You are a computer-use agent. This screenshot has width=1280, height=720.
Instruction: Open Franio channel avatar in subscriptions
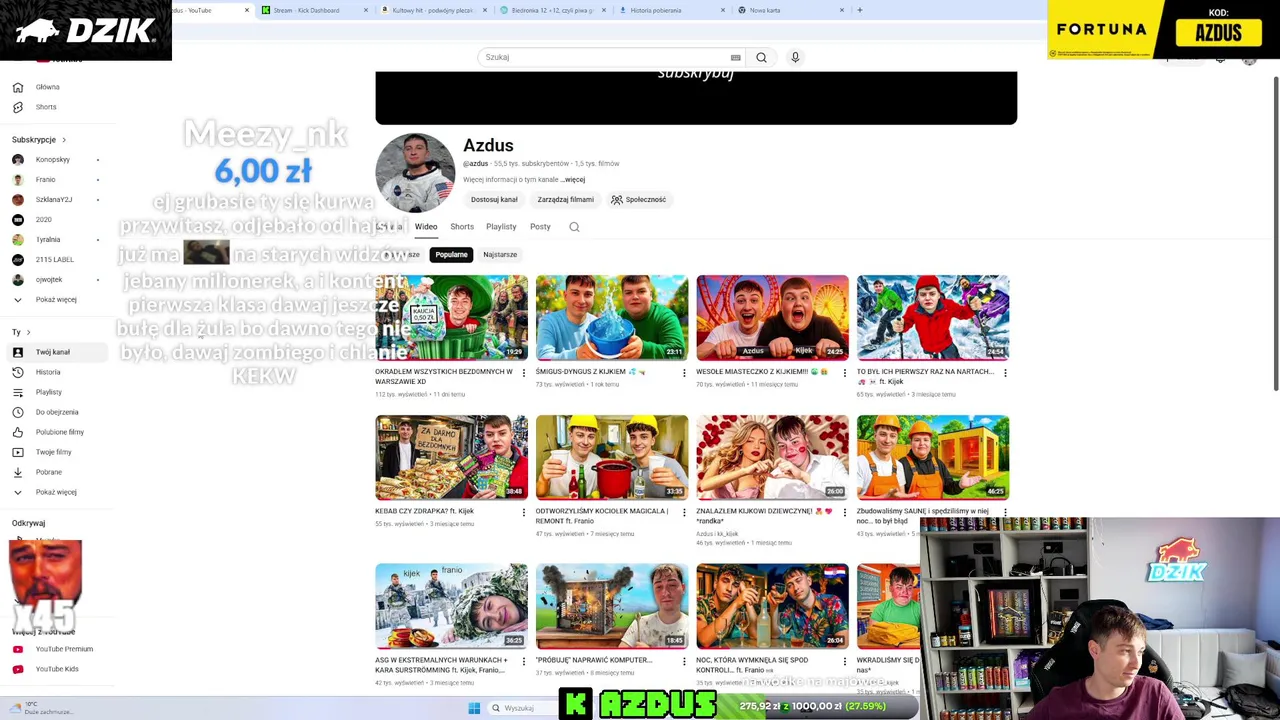17,180
